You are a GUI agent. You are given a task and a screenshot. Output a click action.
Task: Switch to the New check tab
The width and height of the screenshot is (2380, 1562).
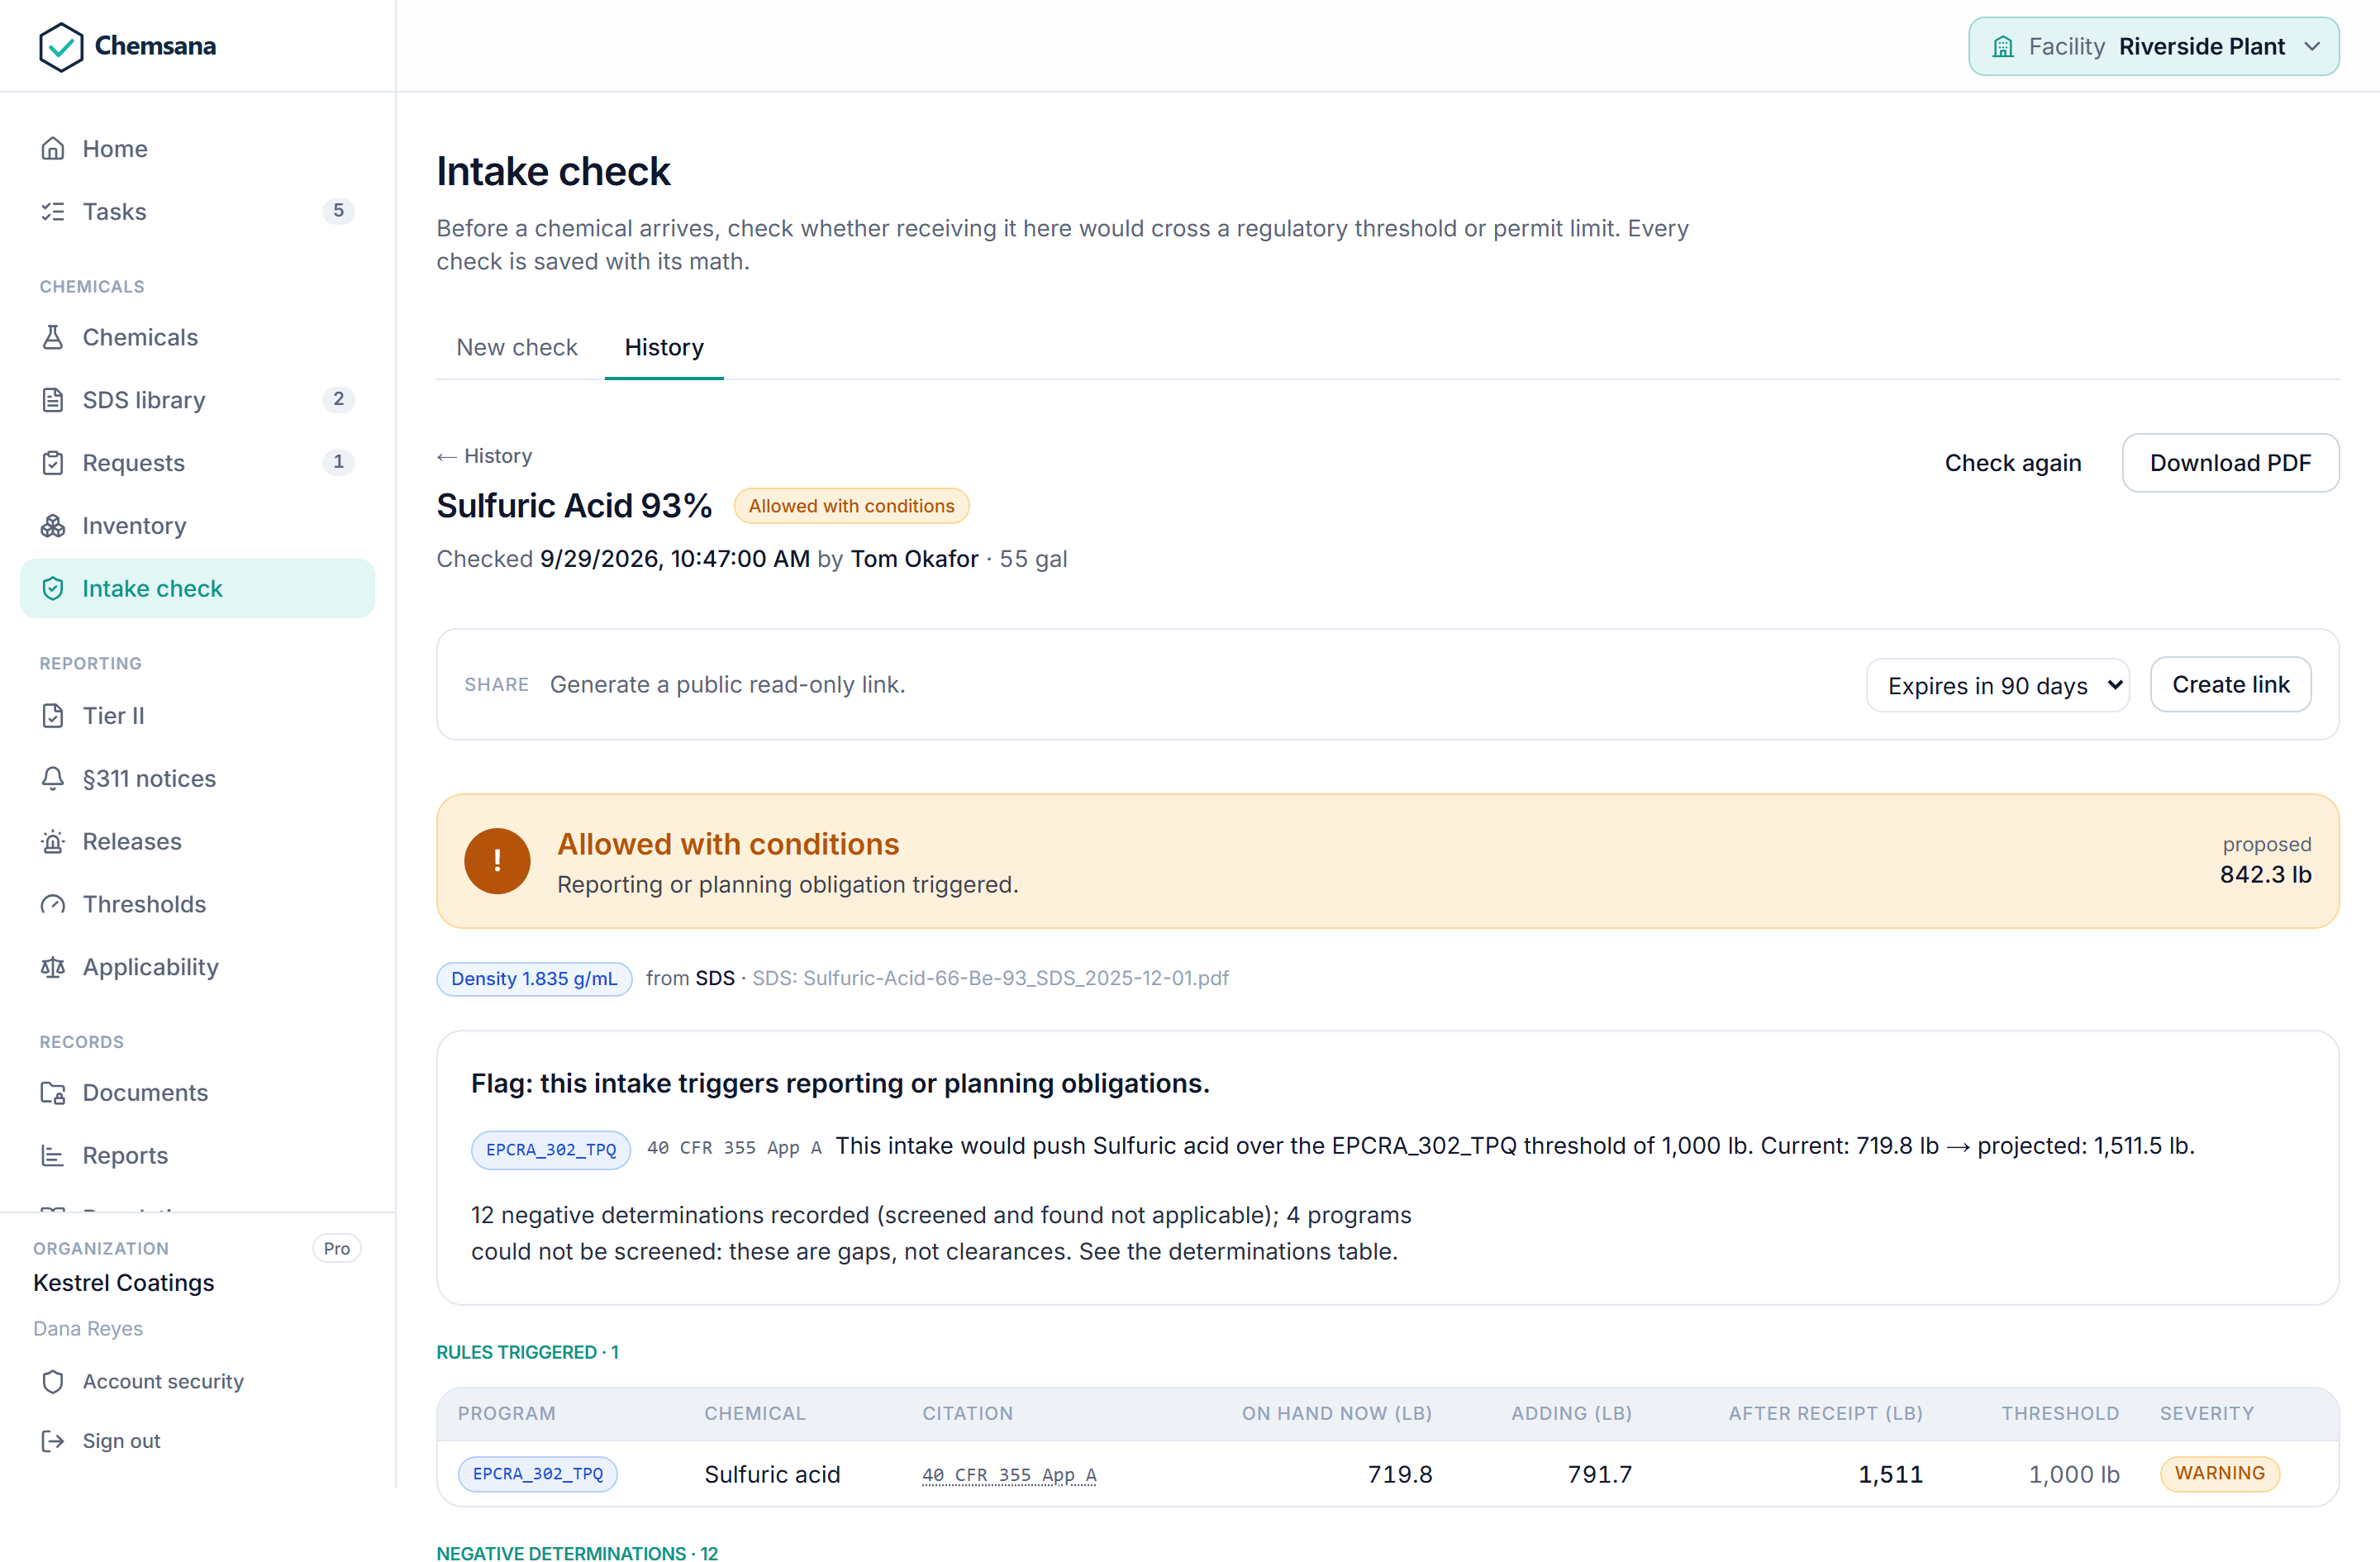point(517,347)
